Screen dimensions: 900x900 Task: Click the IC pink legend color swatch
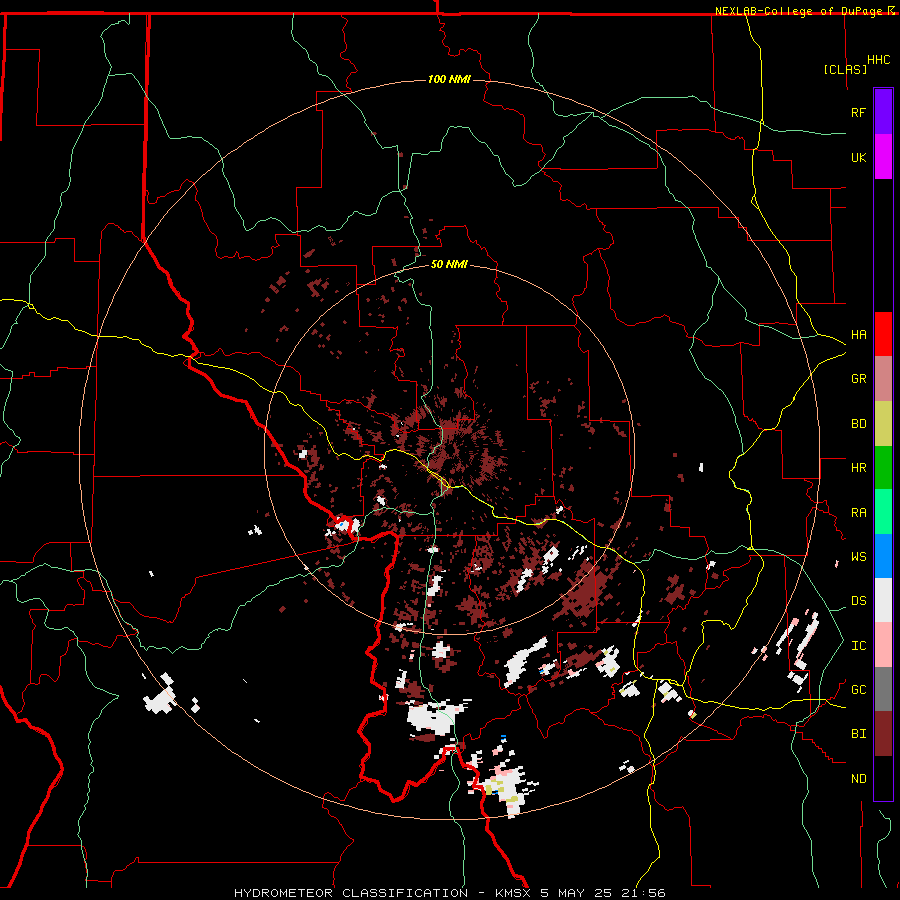click(x=883, y=645)
